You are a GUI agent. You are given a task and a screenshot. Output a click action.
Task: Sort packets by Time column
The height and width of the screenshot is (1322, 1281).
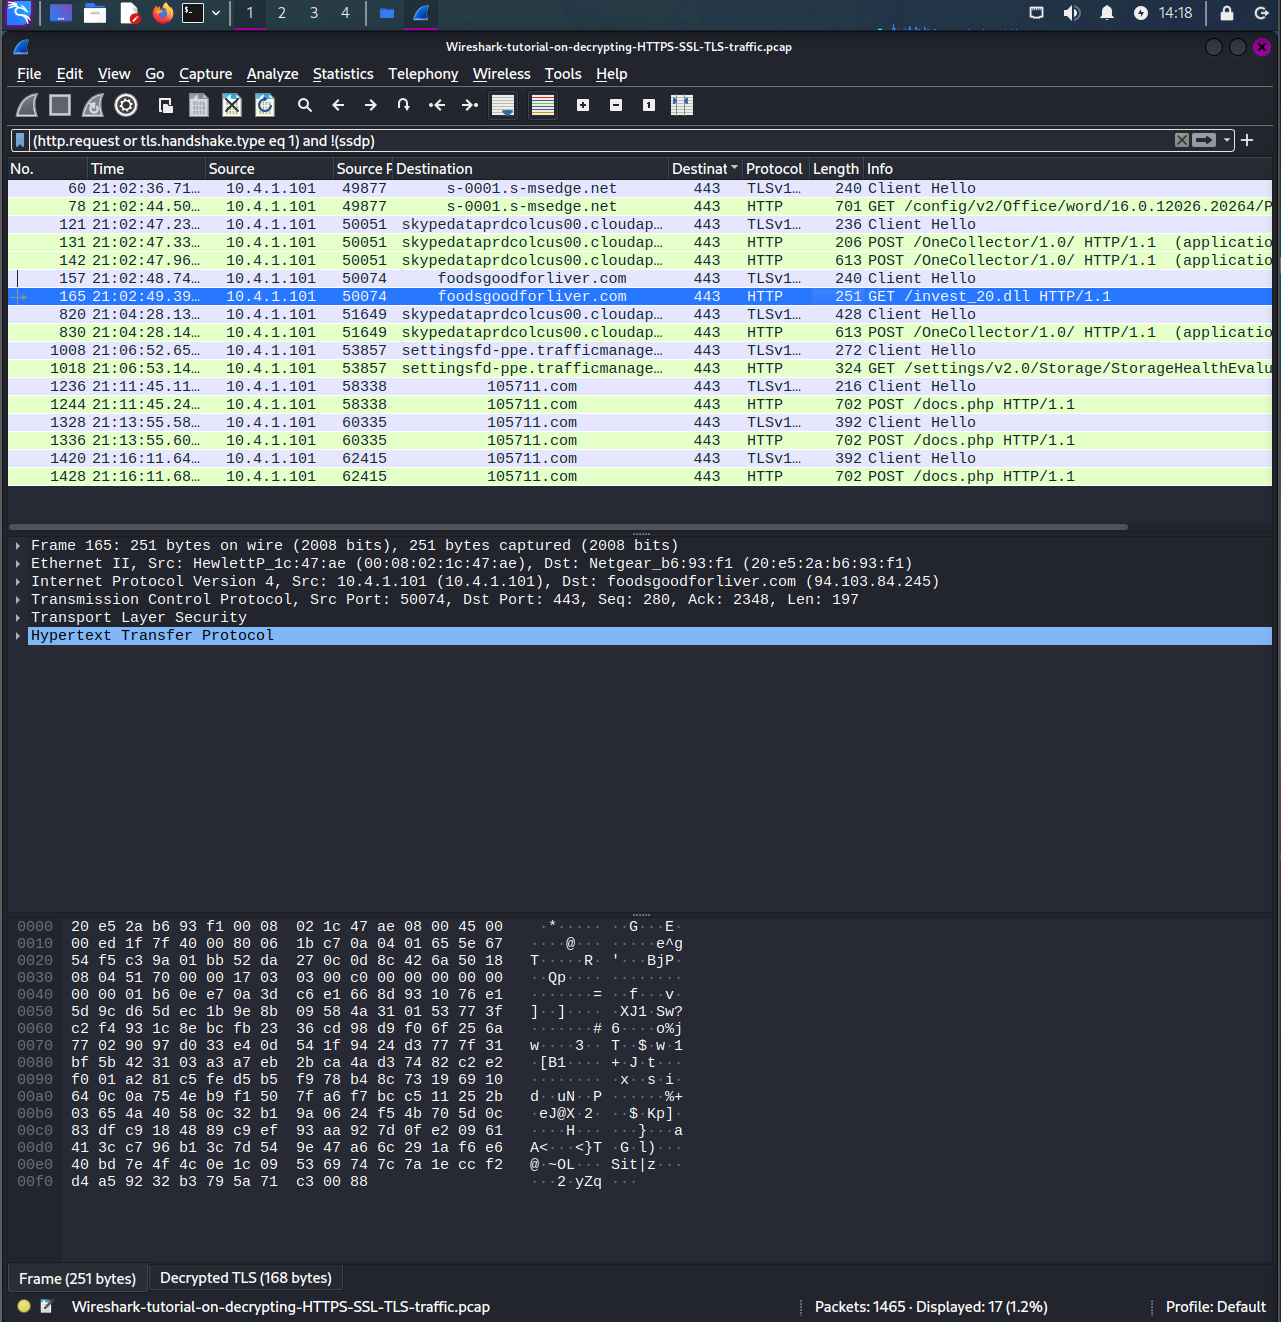[x=145, y=169]
